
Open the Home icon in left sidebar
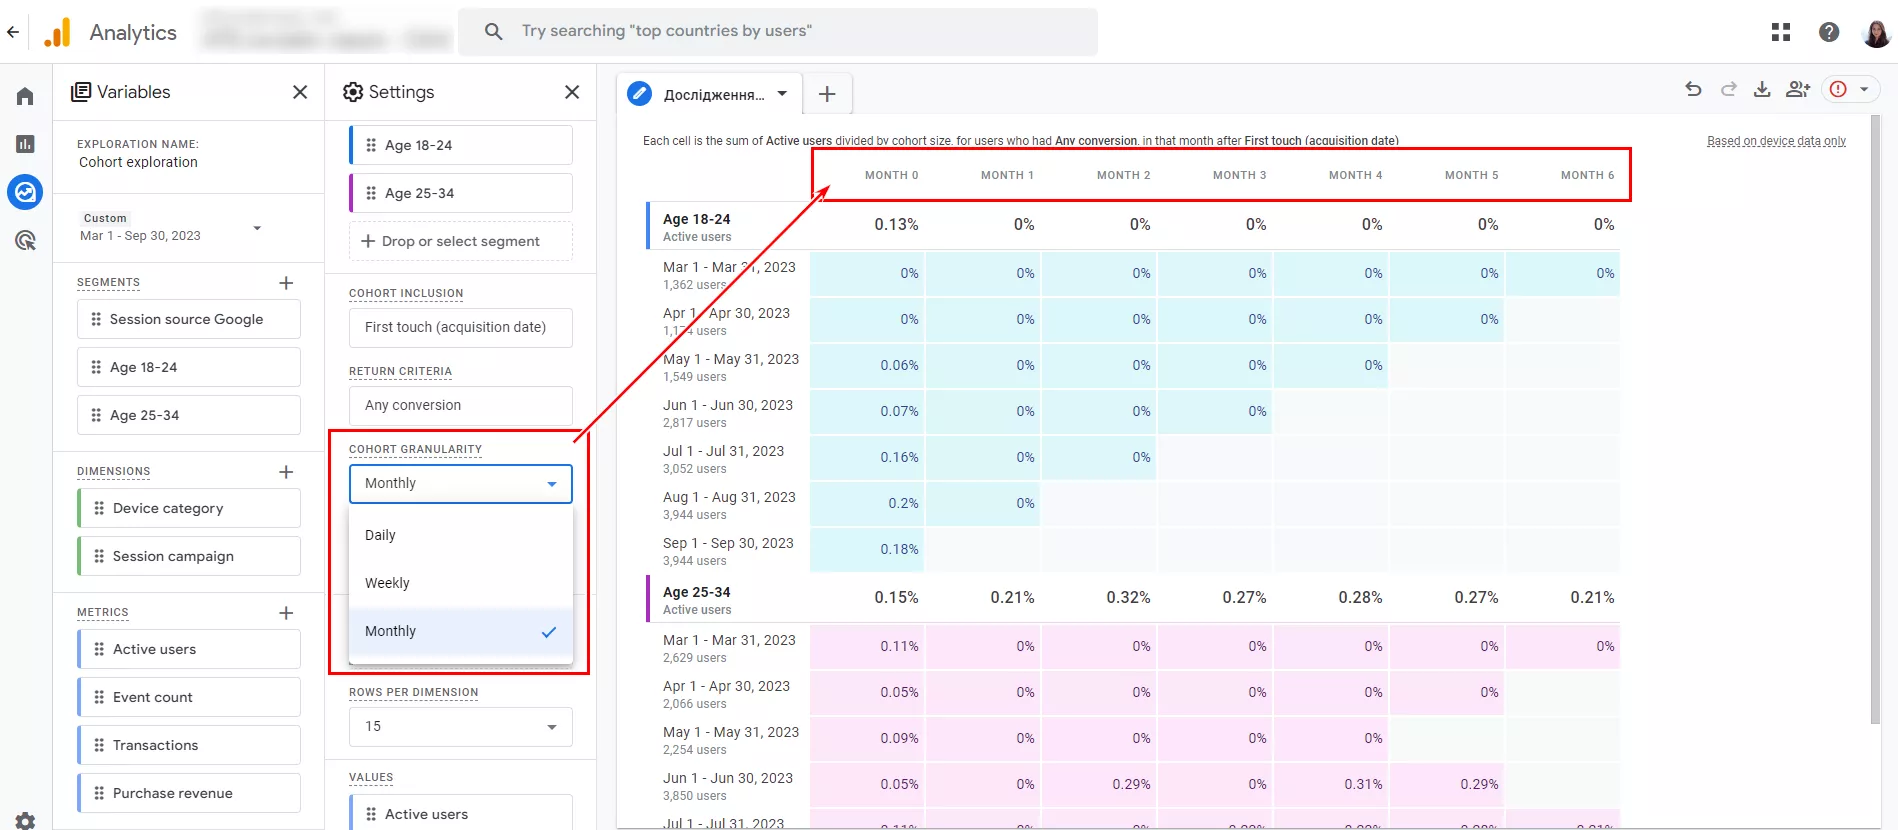pos(25,96)
